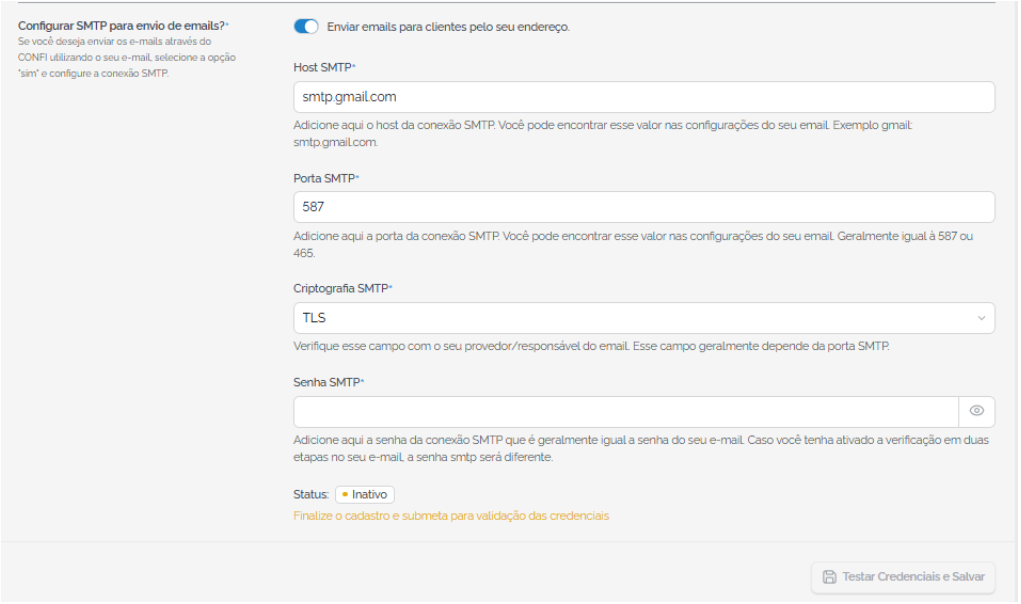The height and width of the screenshot is (604, 1021).
Task: Click the Host SMTP help text below the field
Action: (602, 133)
